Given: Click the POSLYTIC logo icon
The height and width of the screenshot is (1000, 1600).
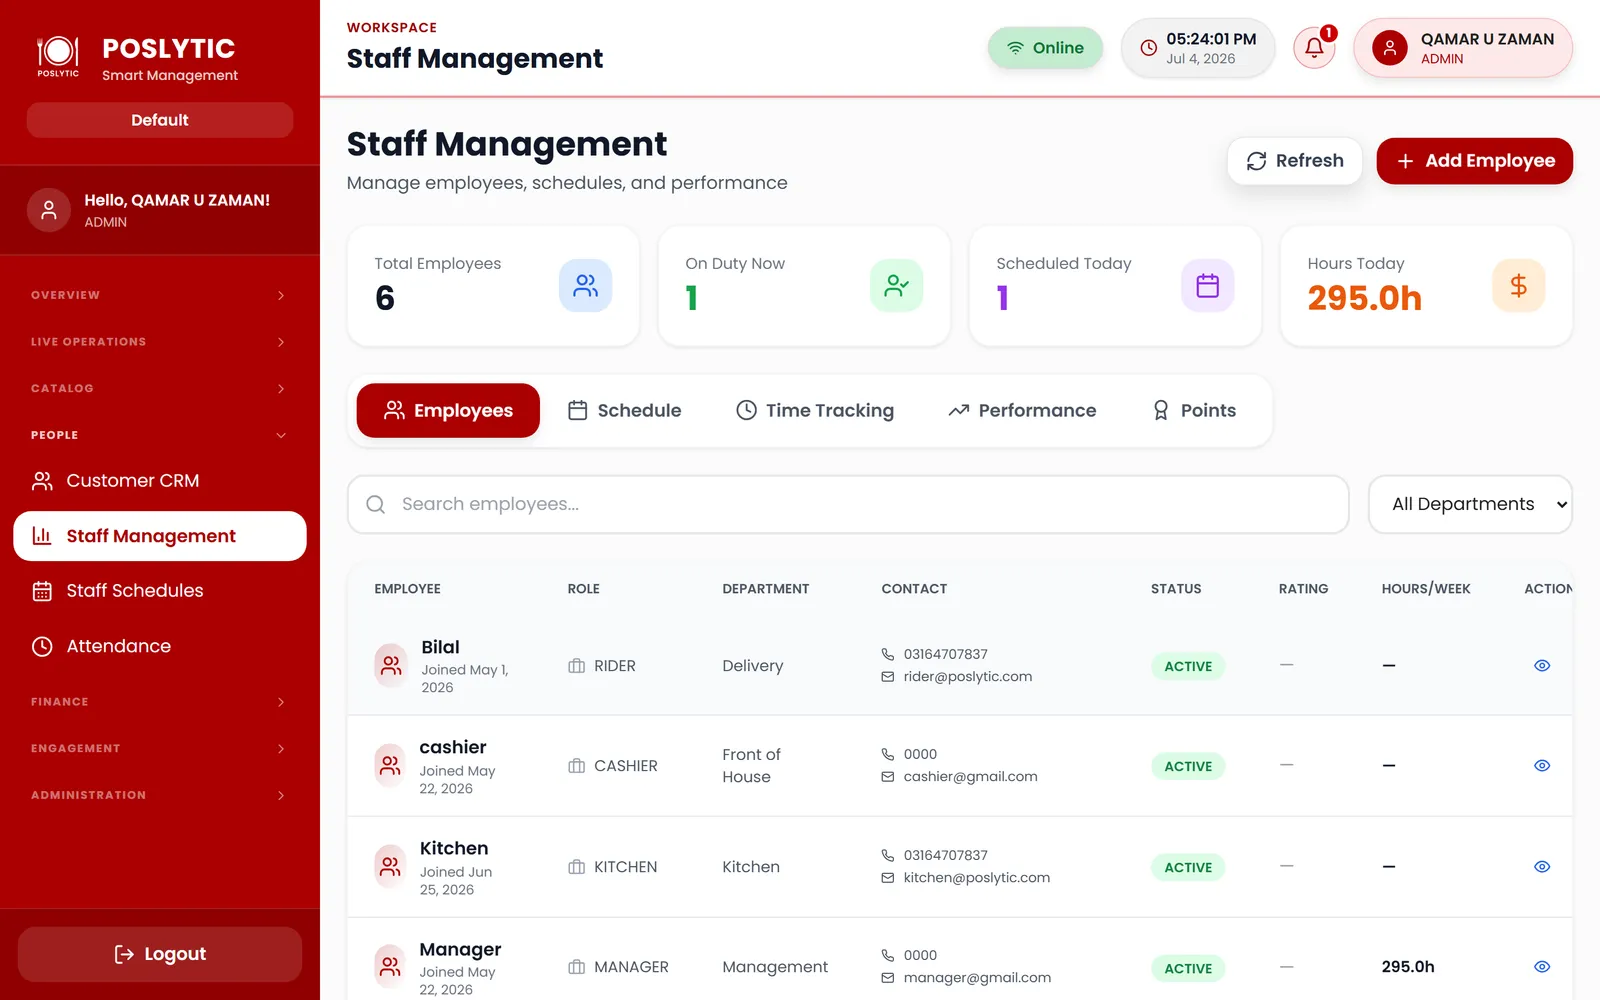Looking at the screenshot, I should click(58, 55).
